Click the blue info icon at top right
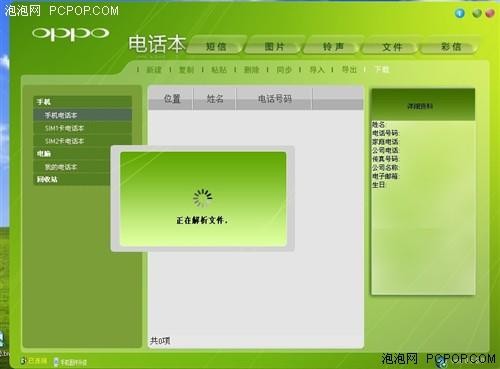The width and height of the screenshot is (500, 369). (460, 13)
